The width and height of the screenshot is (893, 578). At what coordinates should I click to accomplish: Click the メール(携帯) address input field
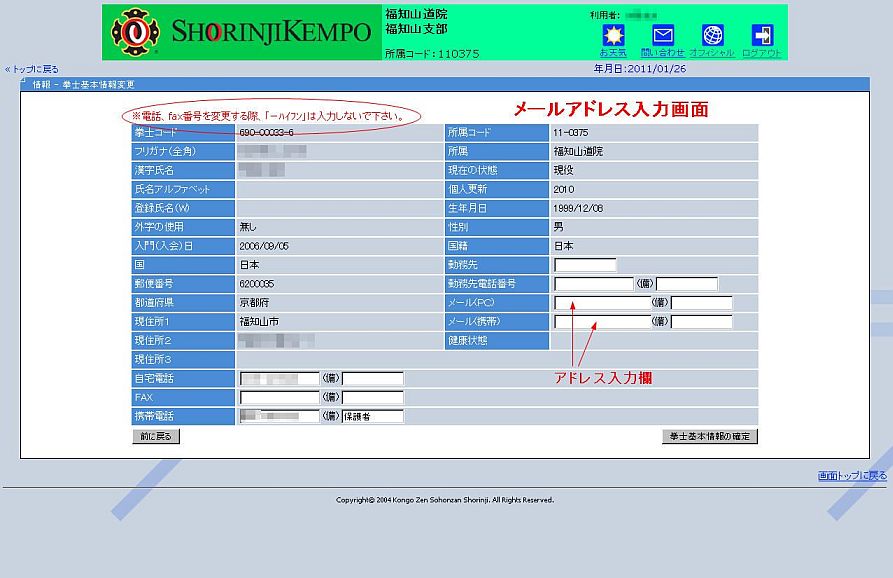[600, 322]
